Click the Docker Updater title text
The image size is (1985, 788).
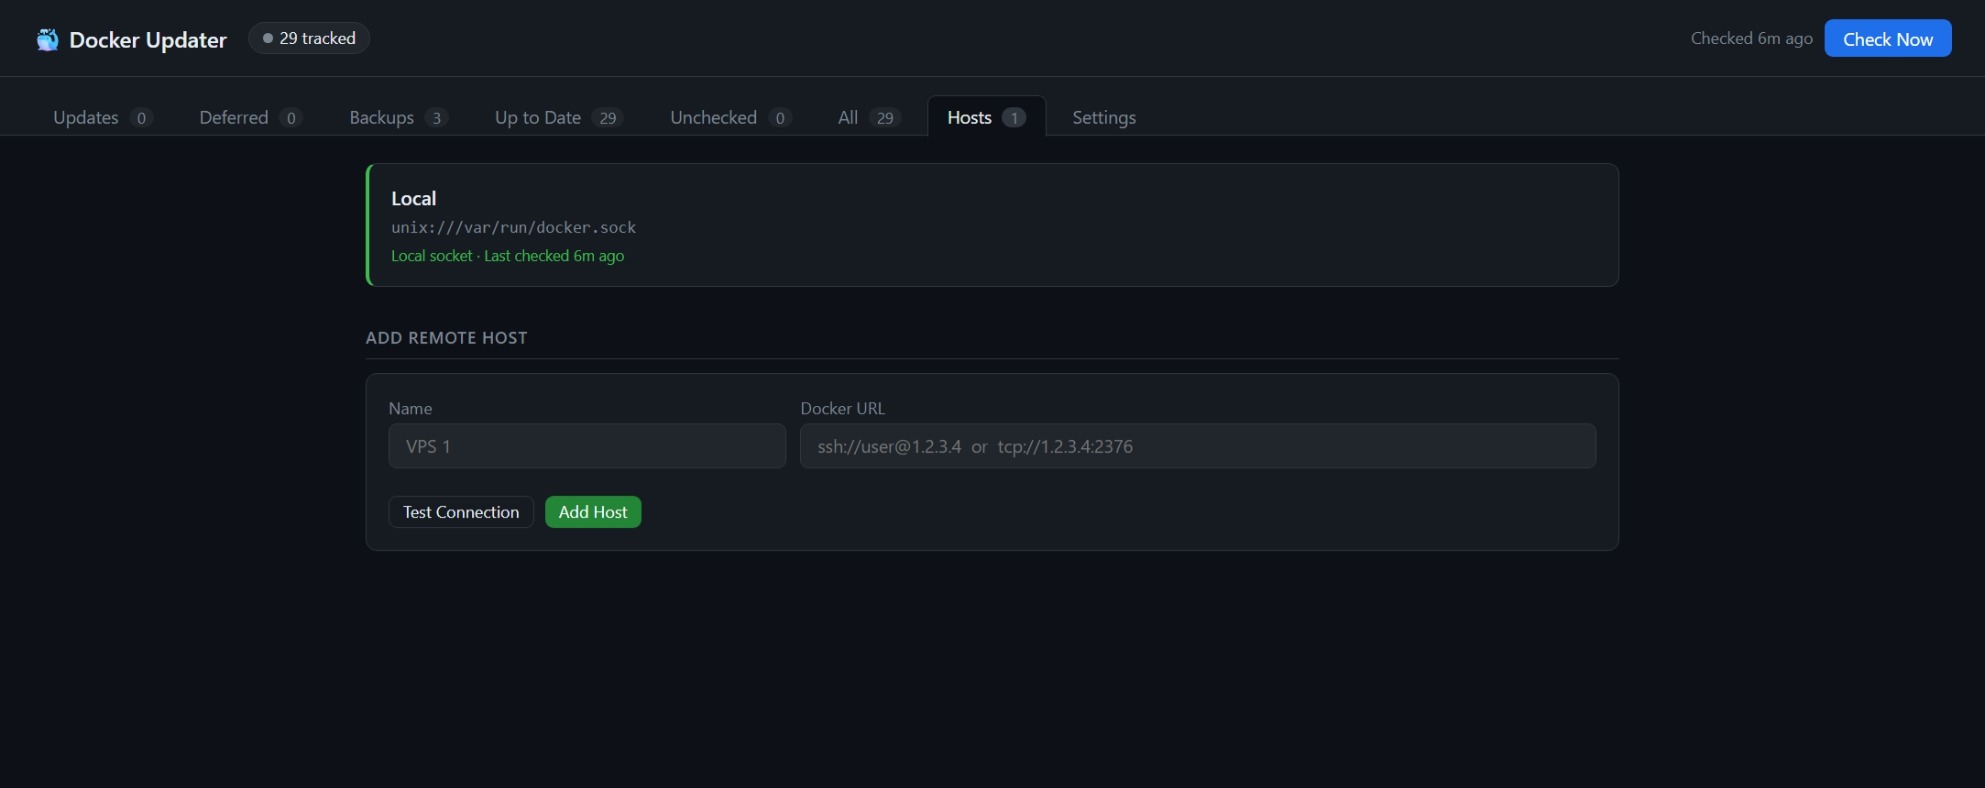pos(148,40)
